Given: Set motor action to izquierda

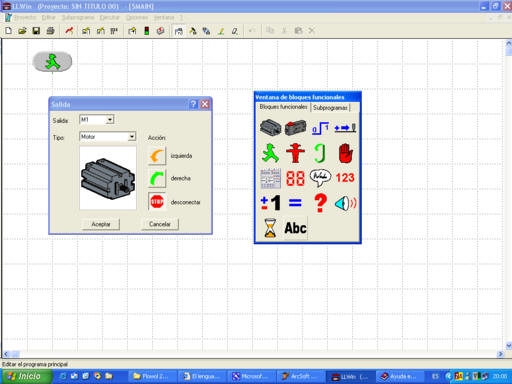Looking at the screenshot, I should click(157, 156).
